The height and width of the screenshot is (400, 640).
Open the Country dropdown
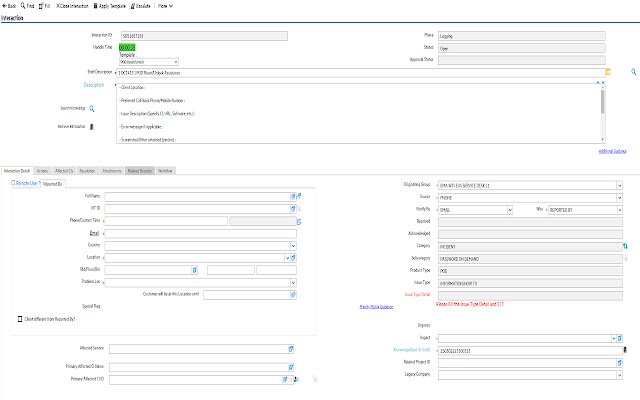[x=293, y=246]
